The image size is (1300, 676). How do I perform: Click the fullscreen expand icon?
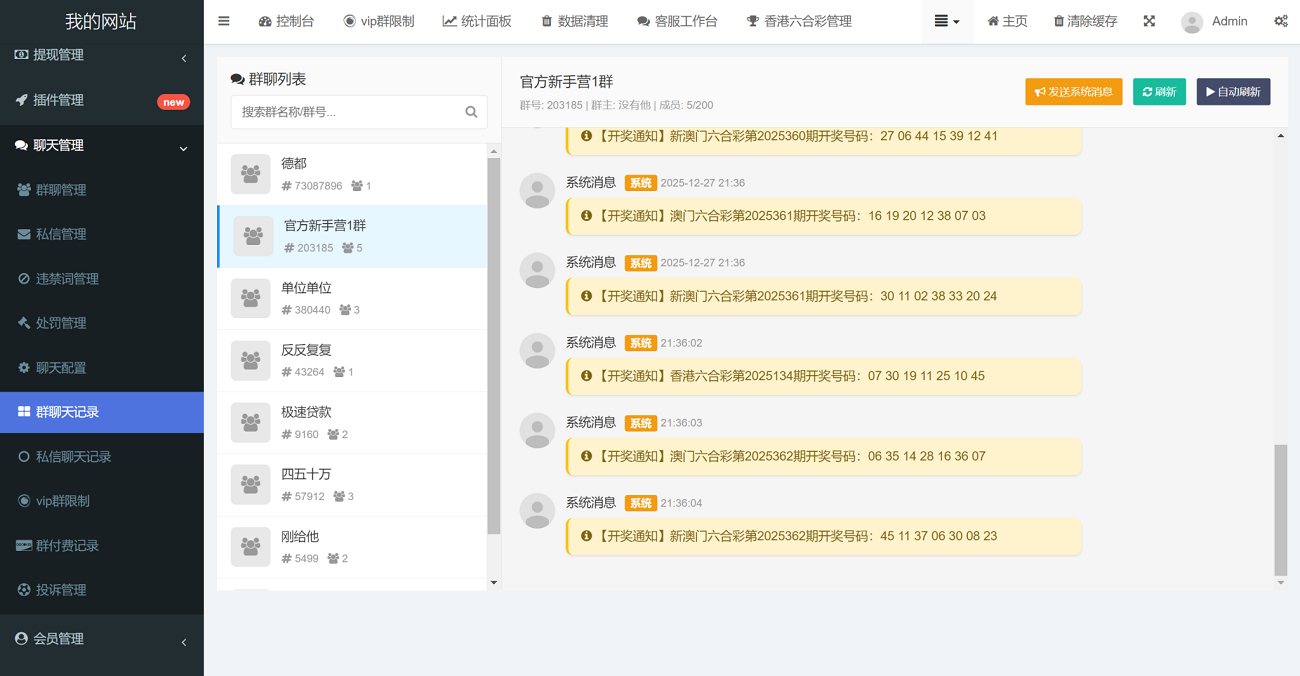pyautogui.click(x=1149, y=21)
